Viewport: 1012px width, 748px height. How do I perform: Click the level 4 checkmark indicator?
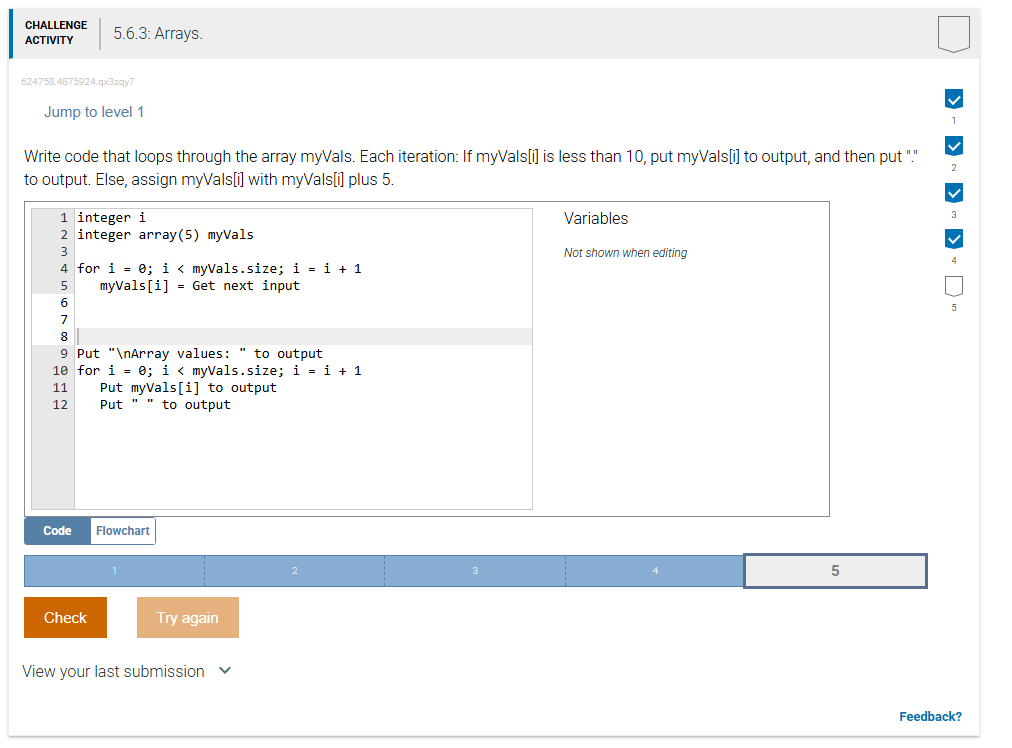(x=953, y=239)
